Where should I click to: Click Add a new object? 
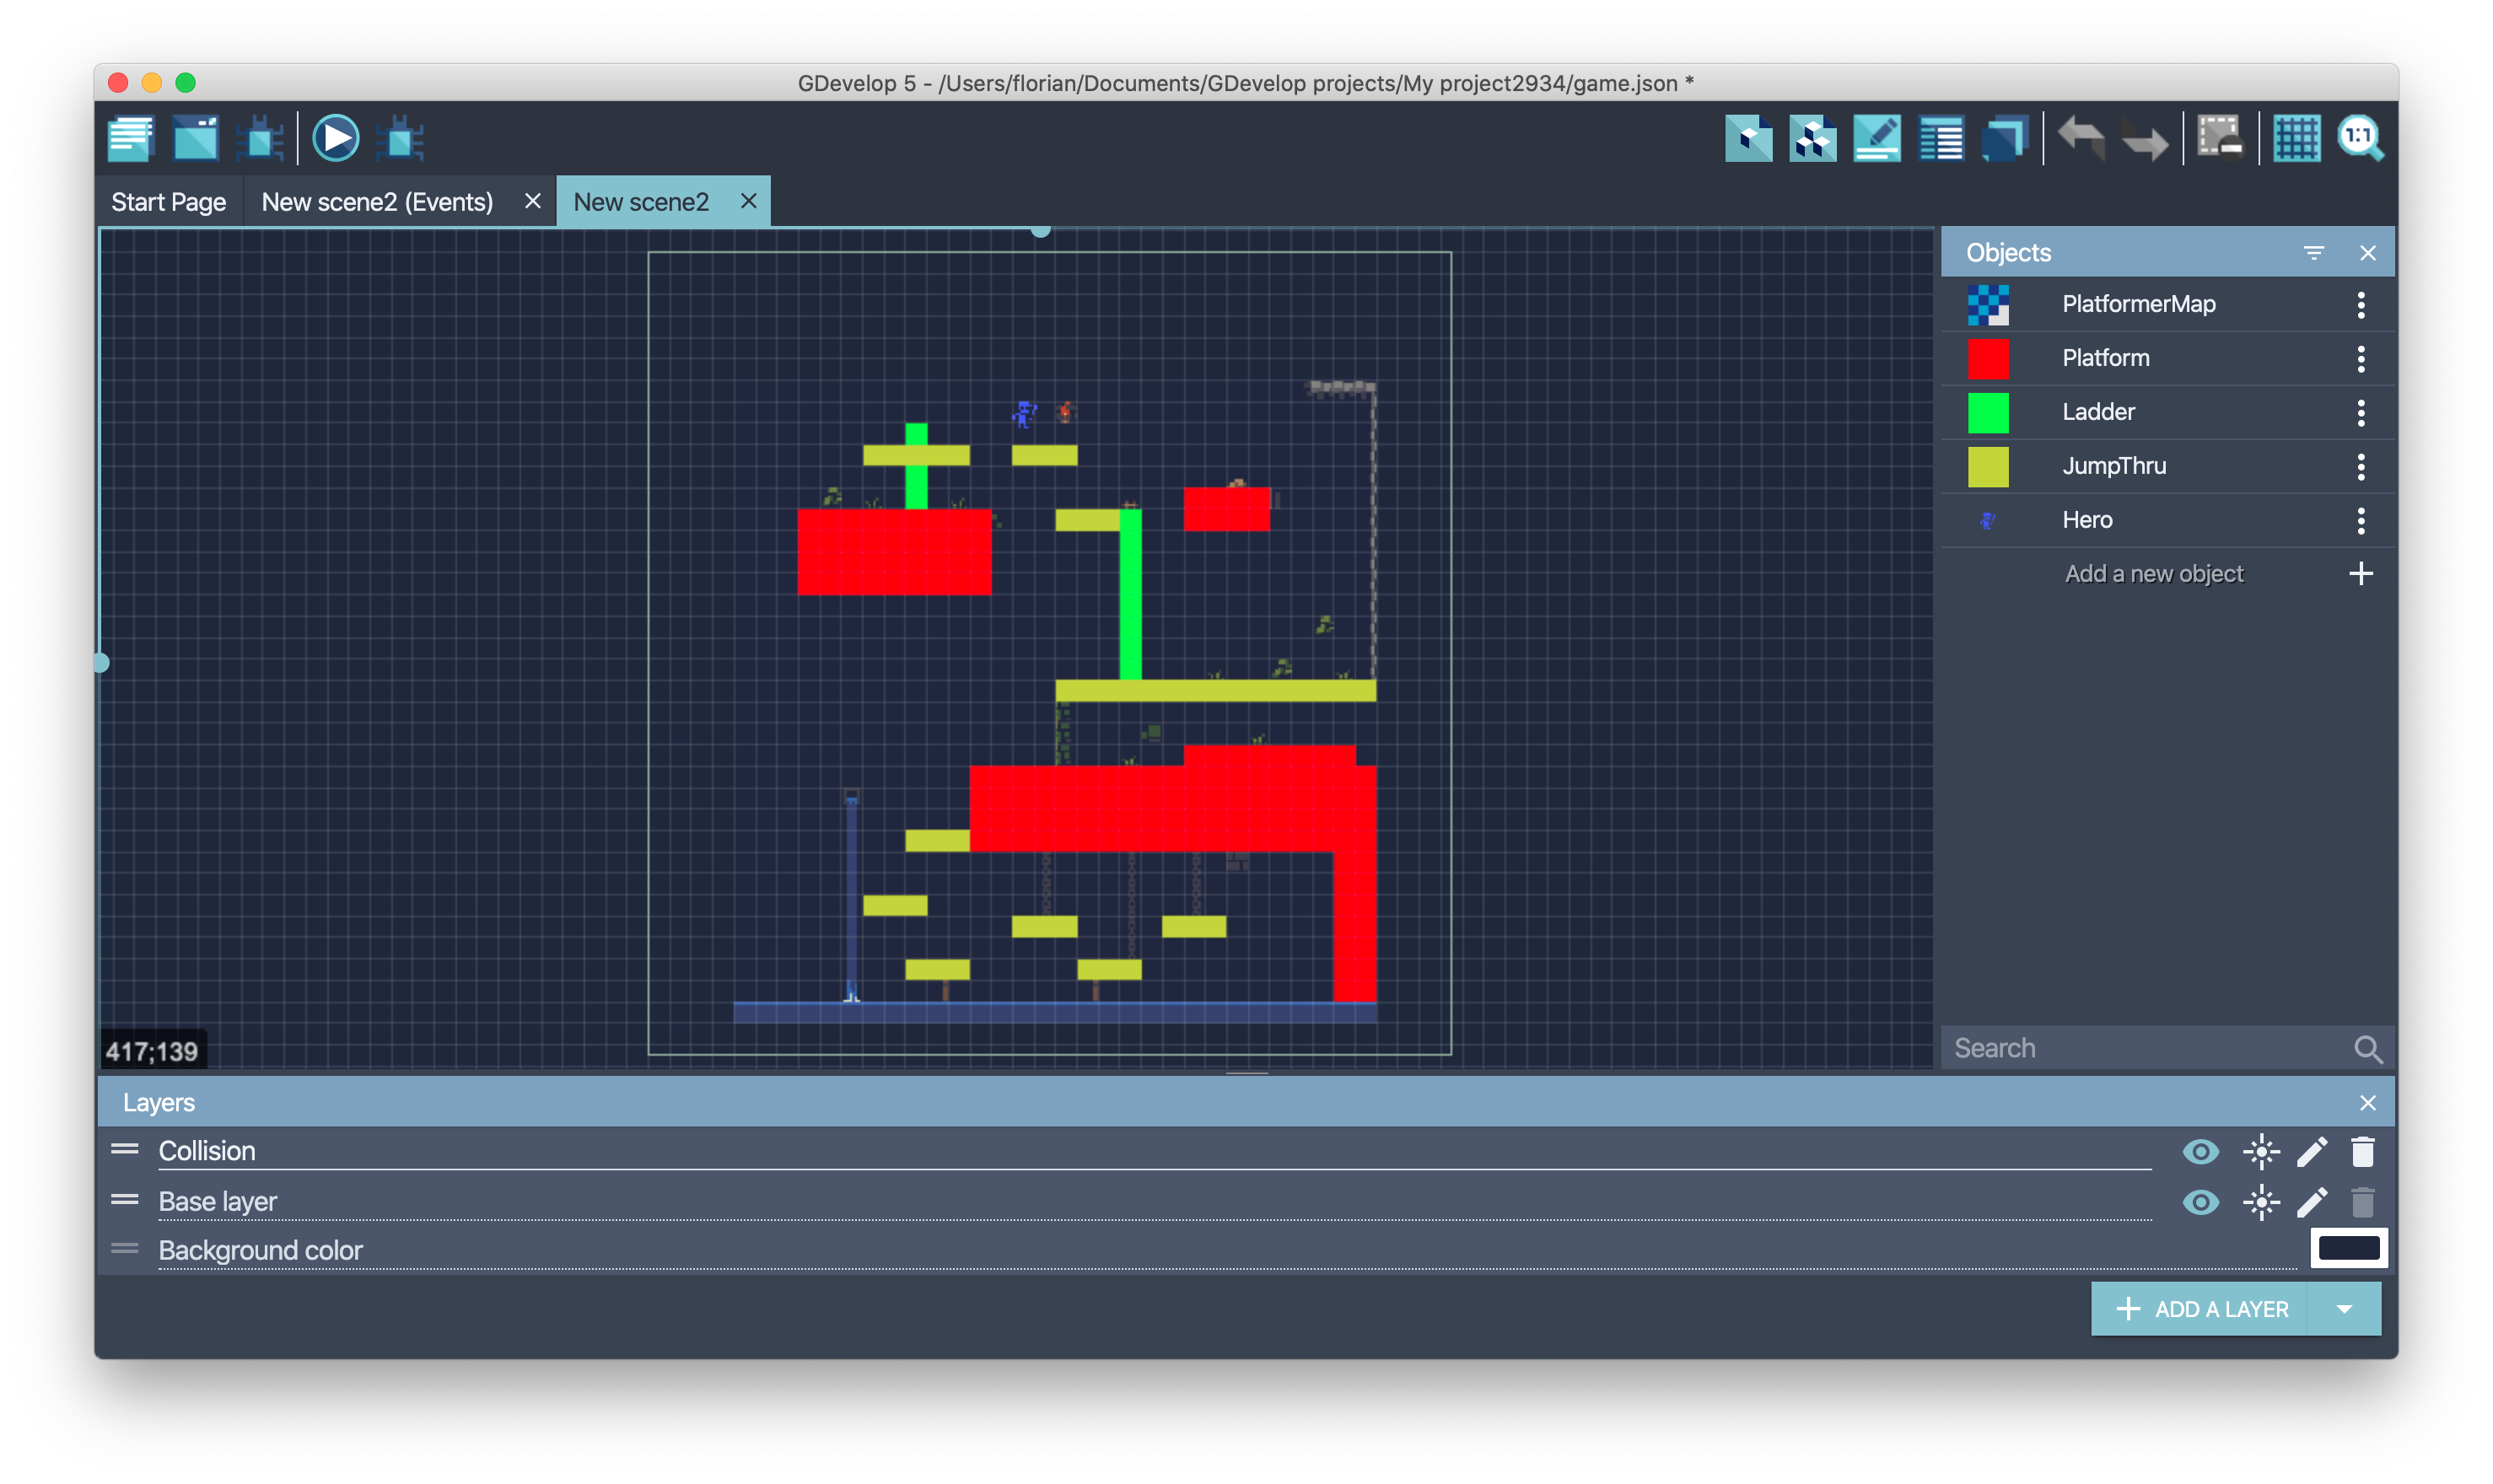(2155, 574)
